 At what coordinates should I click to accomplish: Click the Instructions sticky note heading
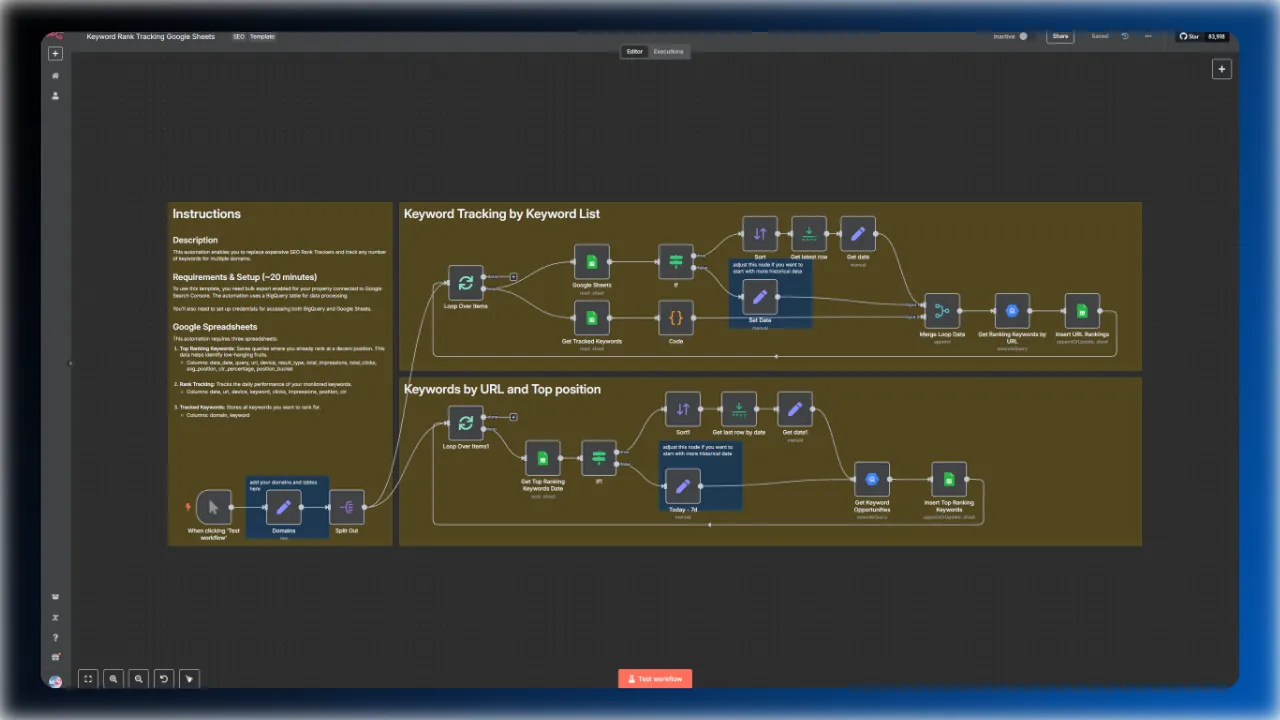(x=206, y=214)
